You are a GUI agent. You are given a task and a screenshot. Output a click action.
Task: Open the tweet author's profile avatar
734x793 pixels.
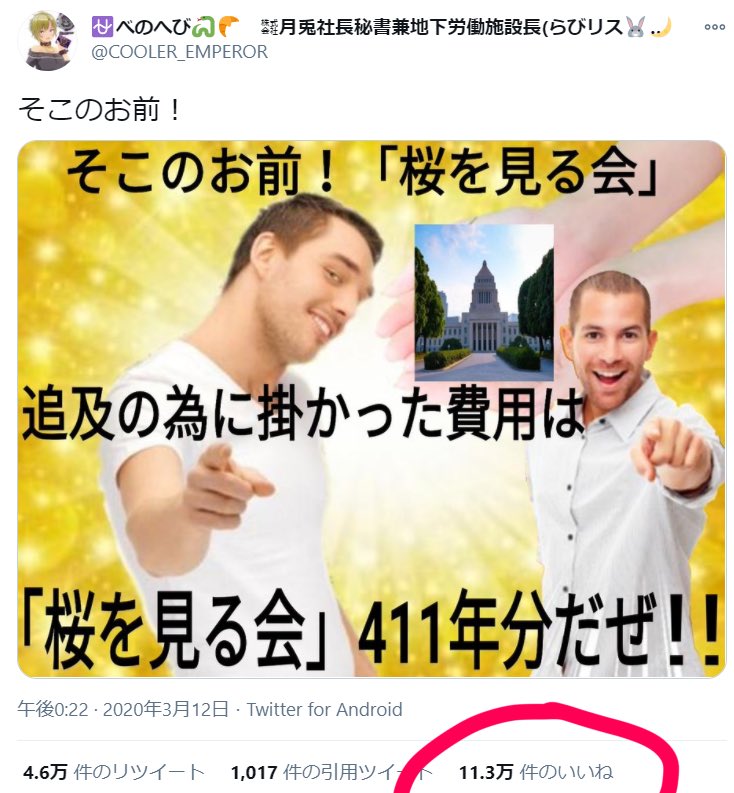pos(47,40)
